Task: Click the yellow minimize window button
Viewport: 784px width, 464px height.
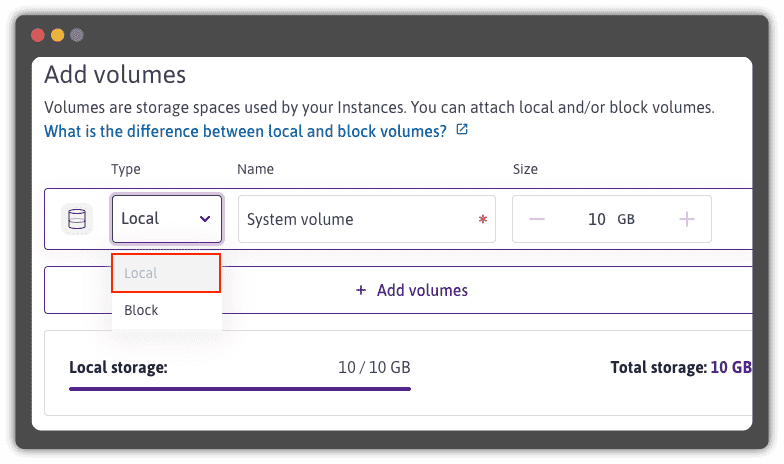Action: pyautogui.click(x=57, y=35)
